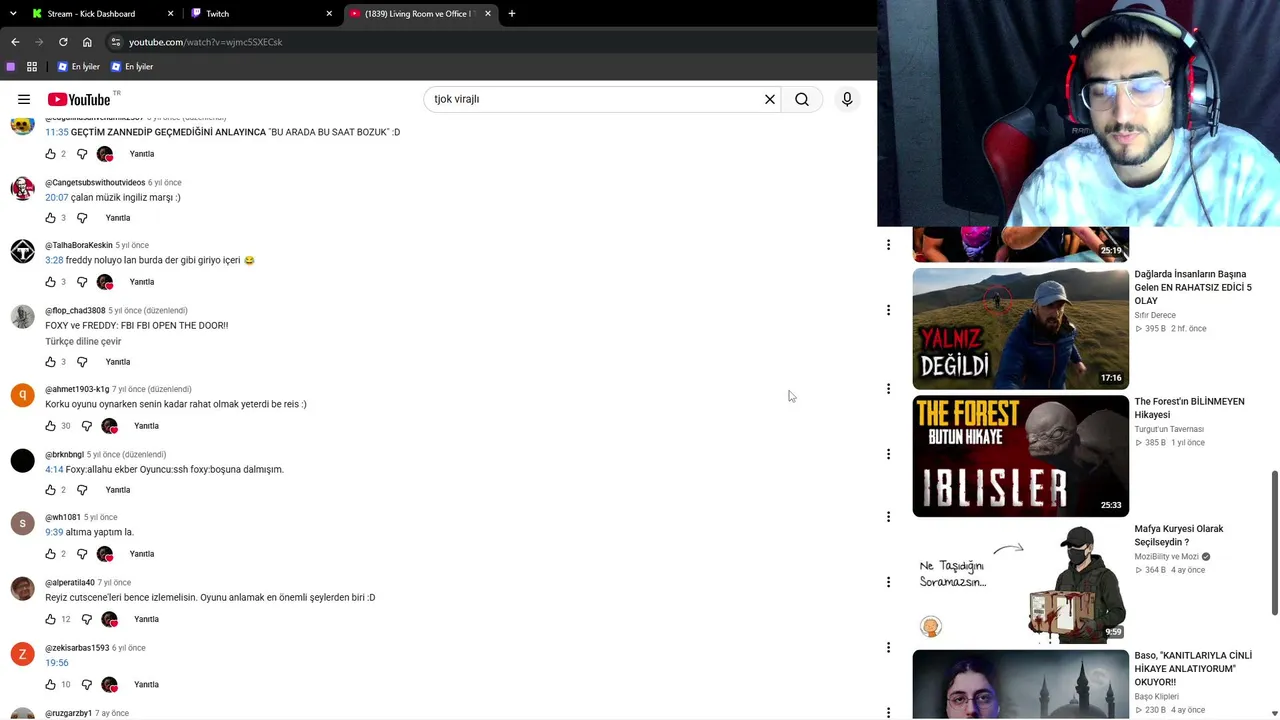This screenshot has height=720, width=1280.
Task: Open the apps grid in bookmarks bar
Action: [x=32, y=67]
